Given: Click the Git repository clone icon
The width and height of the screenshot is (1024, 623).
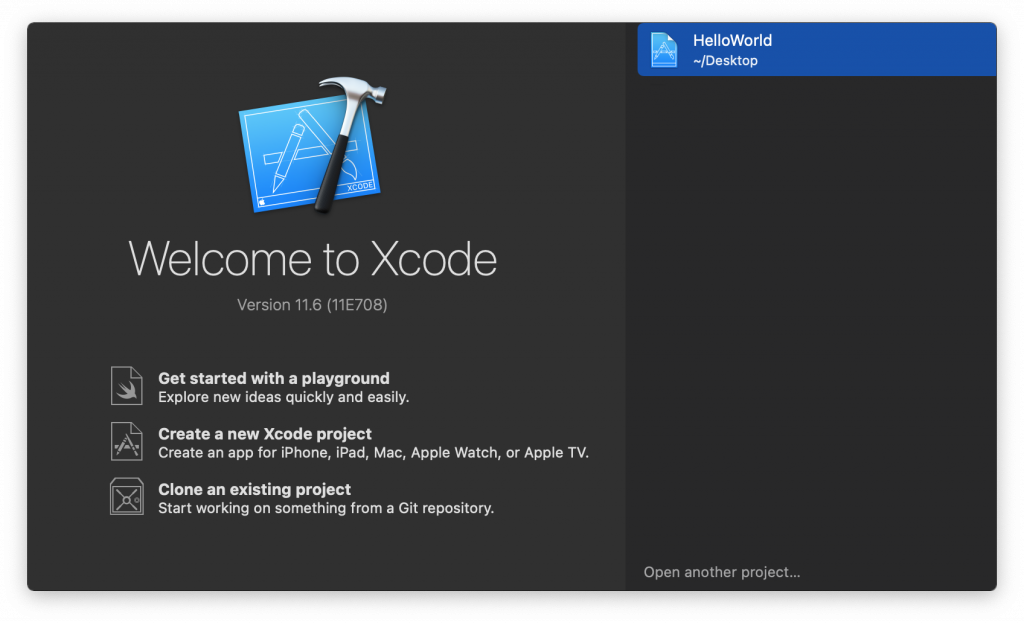Looking at the screenshot, I should 127,497.
